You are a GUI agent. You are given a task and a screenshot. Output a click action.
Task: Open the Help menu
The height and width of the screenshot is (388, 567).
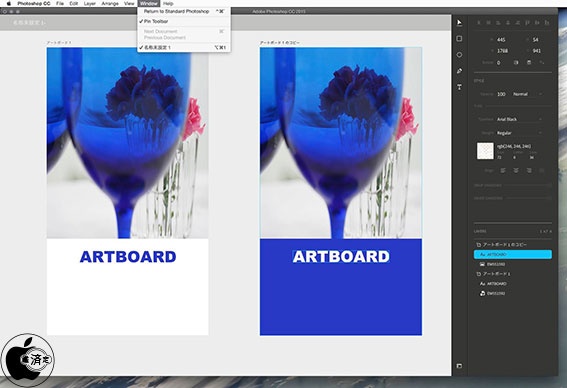click(168, 3)
